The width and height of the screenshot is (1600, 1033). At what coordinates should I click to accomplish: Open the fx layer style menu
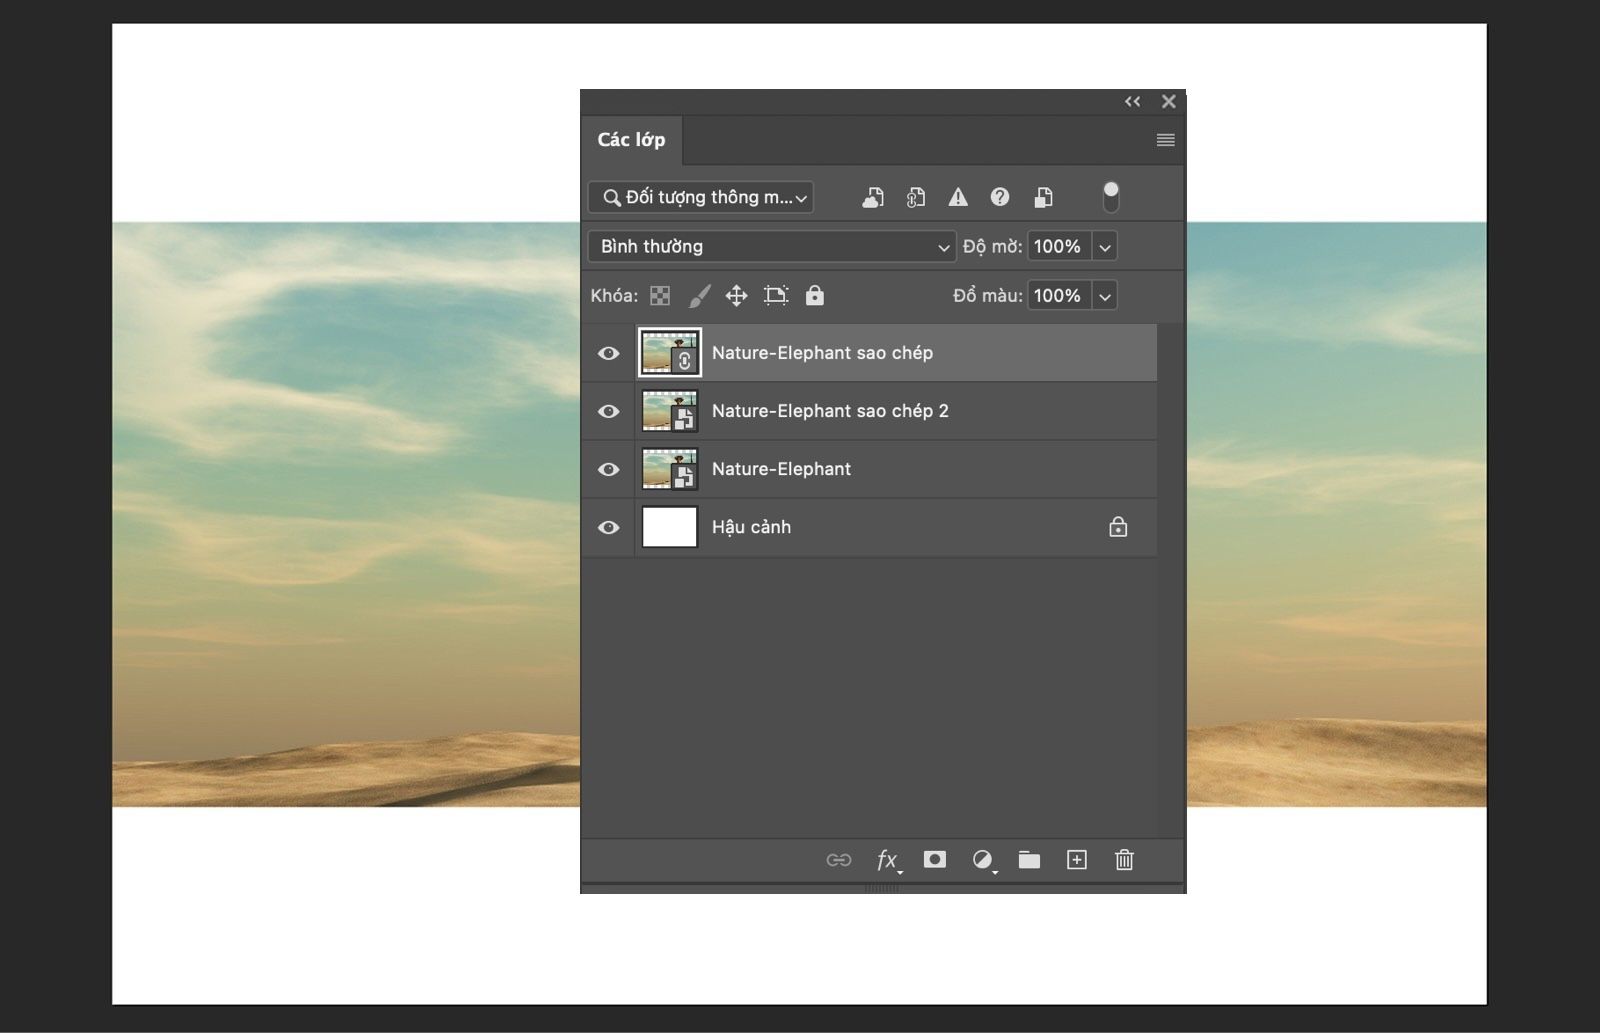888,860
